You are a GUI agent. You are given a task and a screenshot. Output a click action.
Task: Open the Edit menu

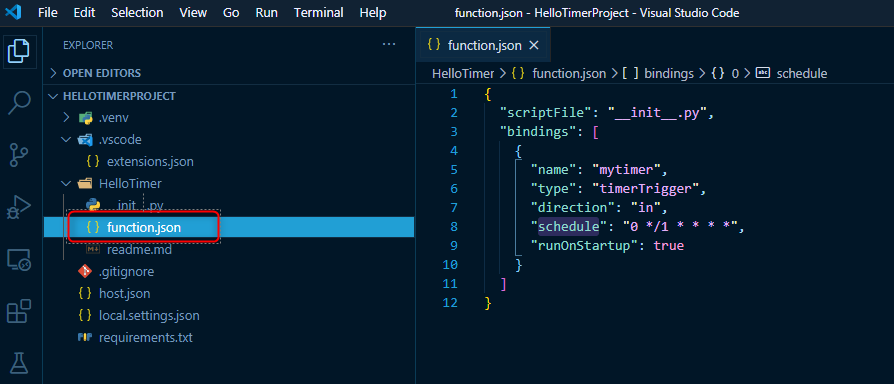[84, 13]
